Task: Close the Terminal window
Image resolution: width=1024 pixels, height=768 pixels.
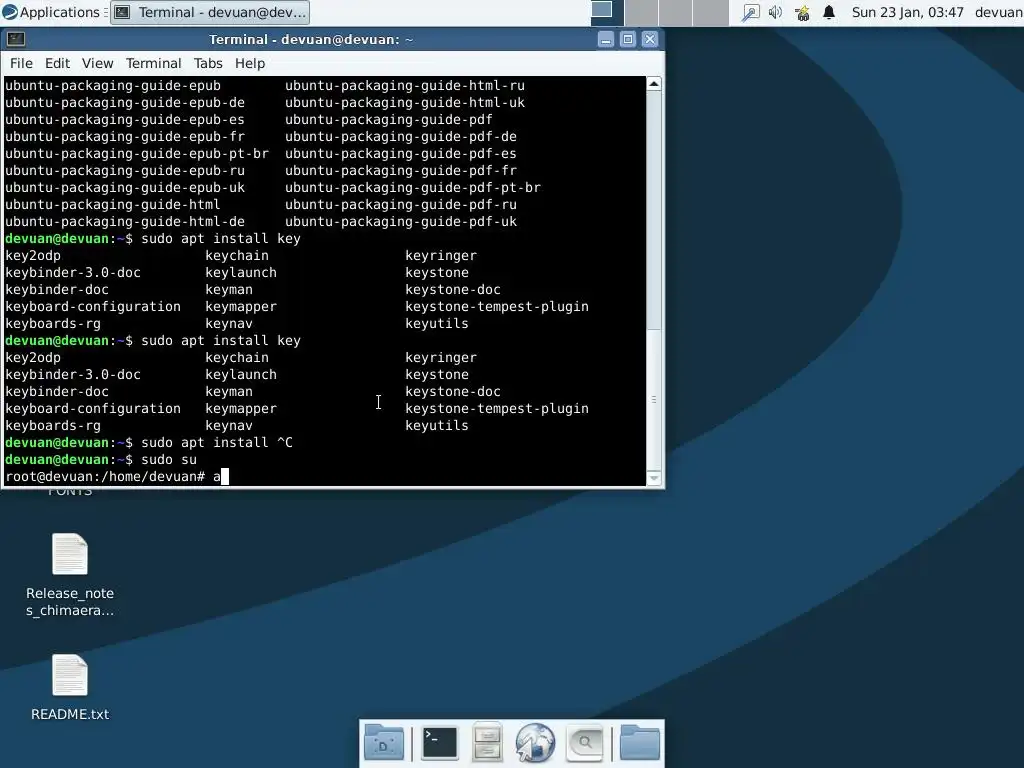Action: click(650, 39)
